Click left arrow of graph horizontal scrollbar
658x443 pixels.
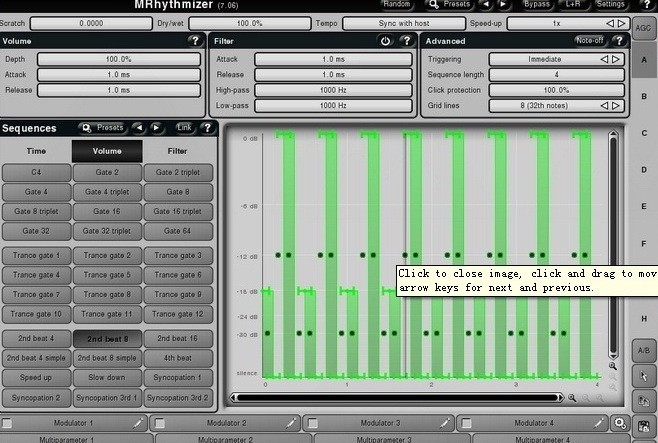click(233, 397)
